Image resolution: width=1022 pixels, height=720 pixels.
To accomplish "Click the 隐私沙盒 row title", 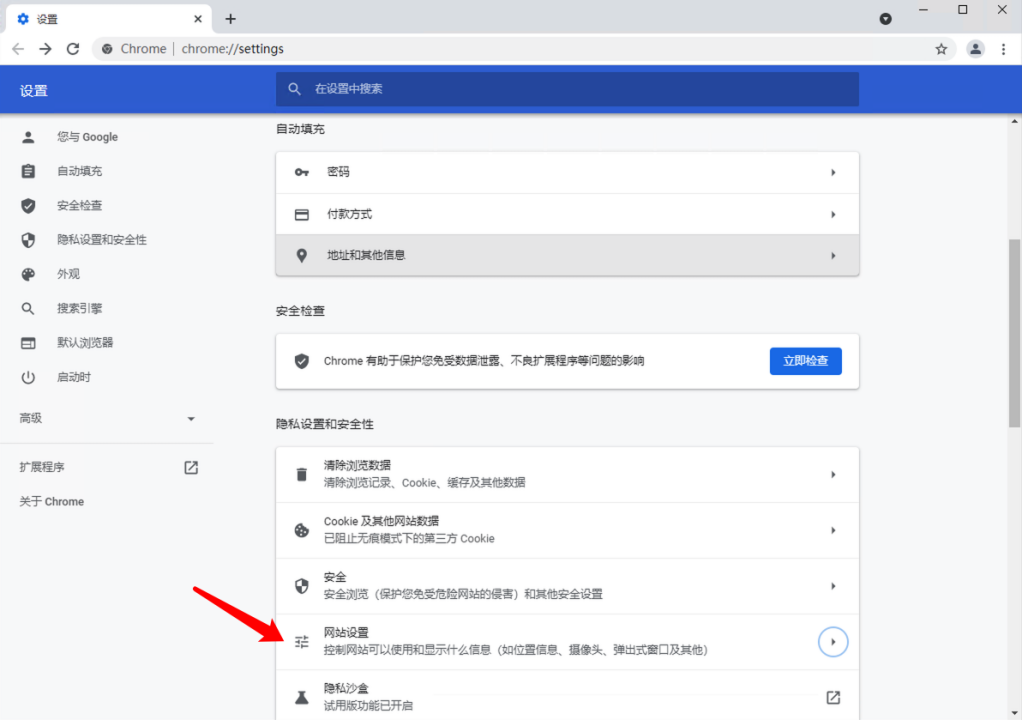I will coord(346,689).
